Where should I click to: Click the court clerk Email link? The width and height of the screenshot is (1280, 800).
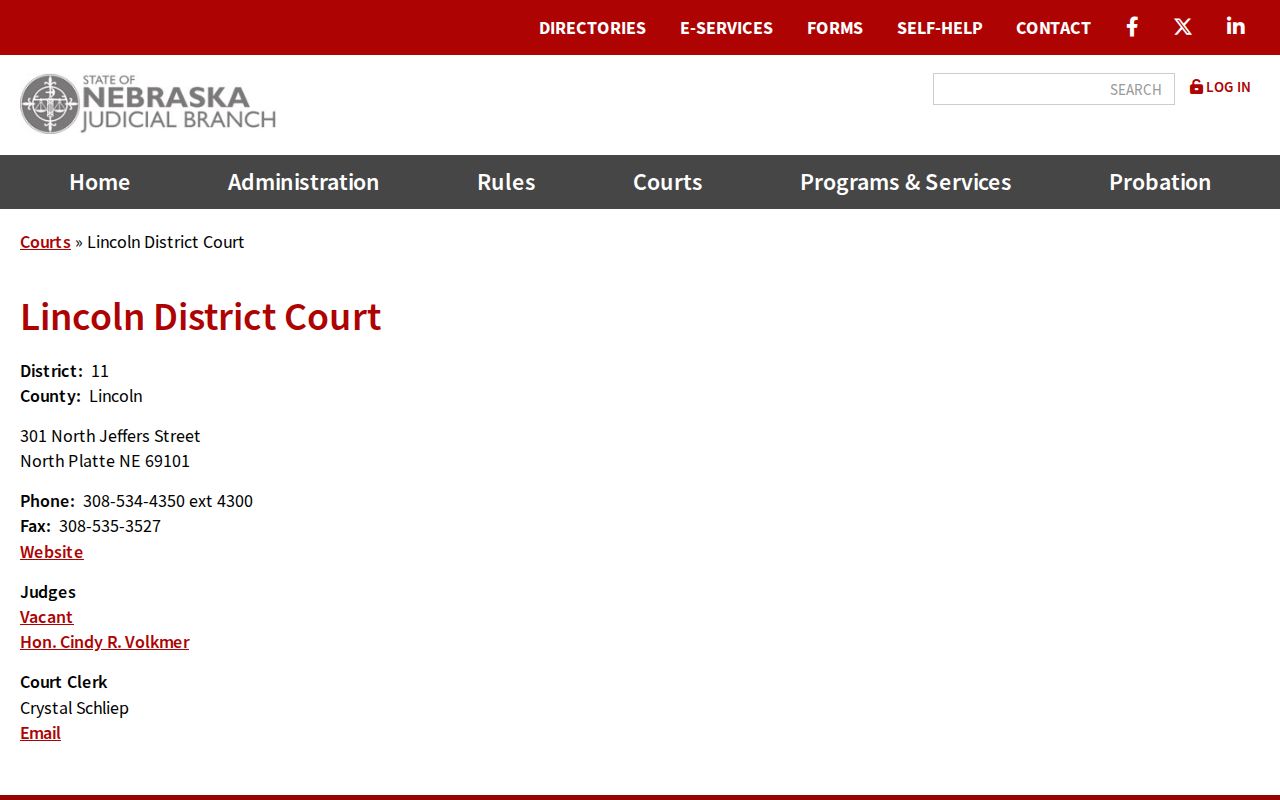(40, 733)
